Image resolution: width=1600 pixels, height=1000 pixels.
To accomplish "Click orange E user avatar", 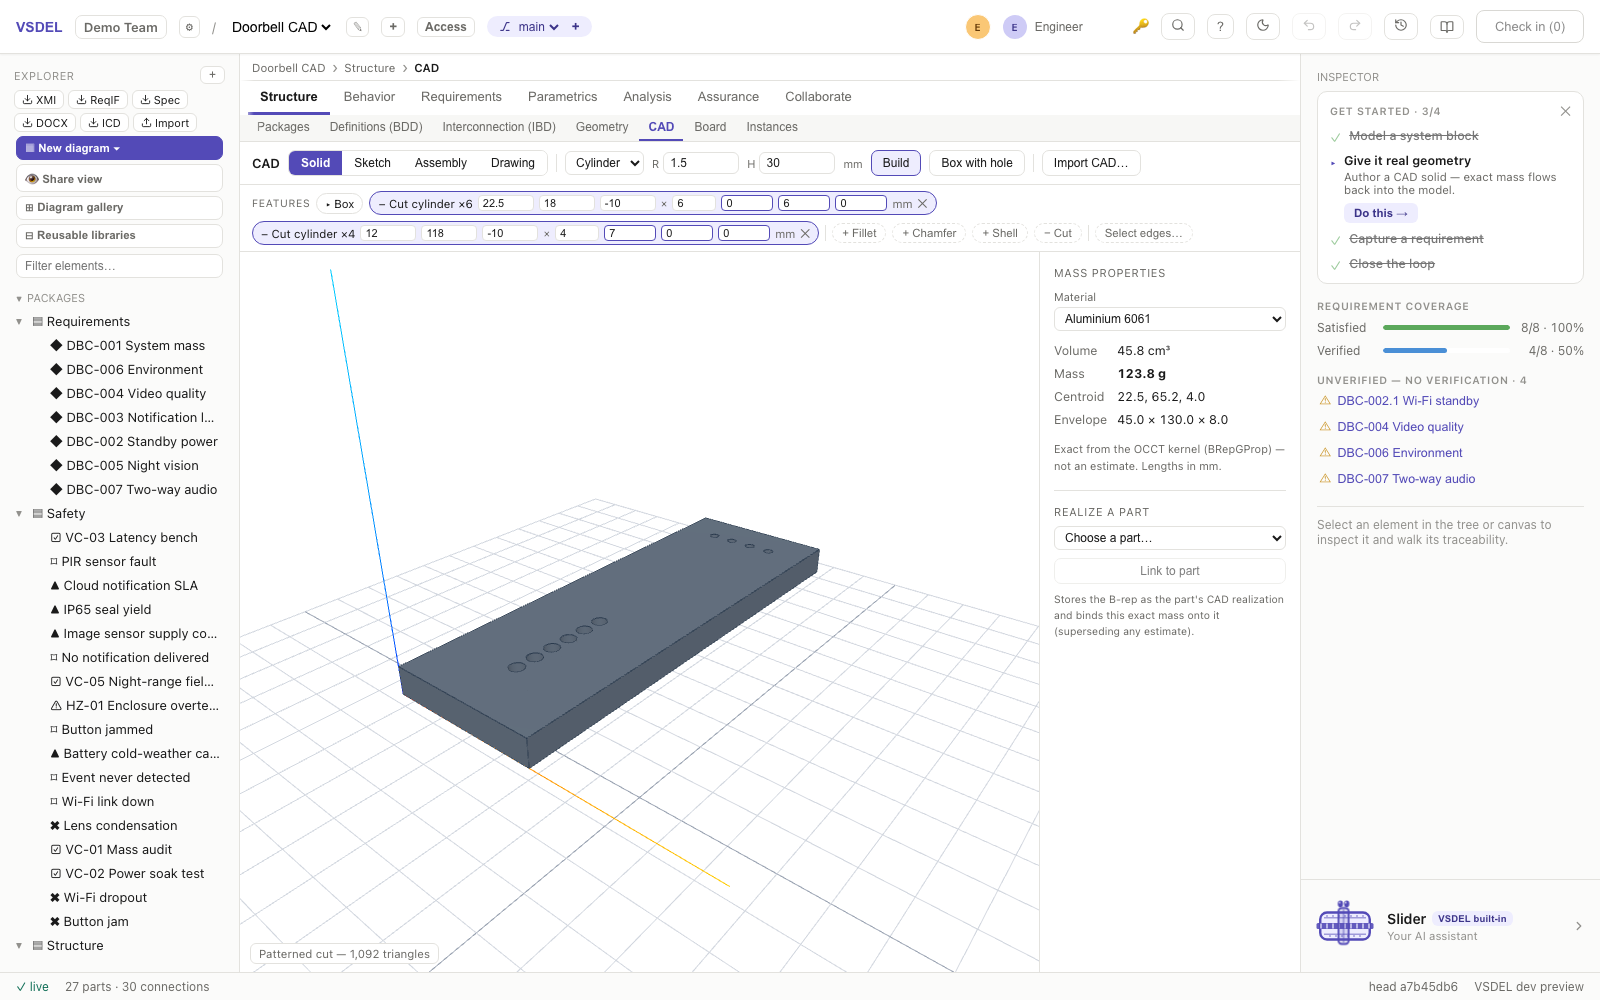I will click(978, 27).
